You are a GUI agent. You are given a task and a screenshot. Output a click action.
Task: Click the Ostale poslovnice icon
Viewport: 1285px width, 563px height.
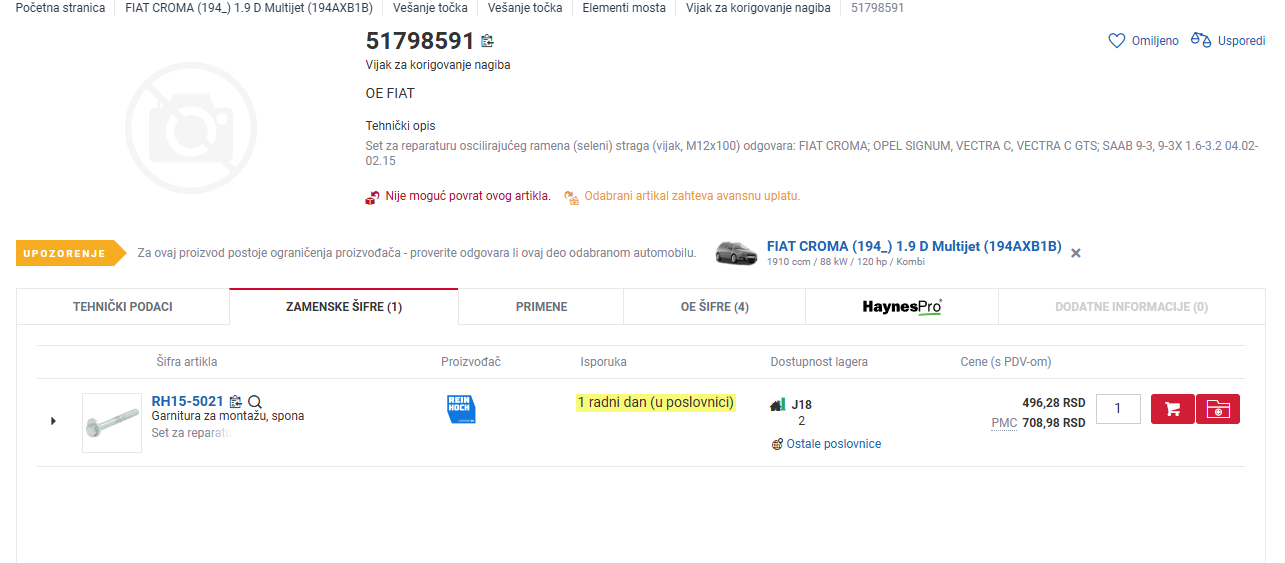(x=777, y=444)
